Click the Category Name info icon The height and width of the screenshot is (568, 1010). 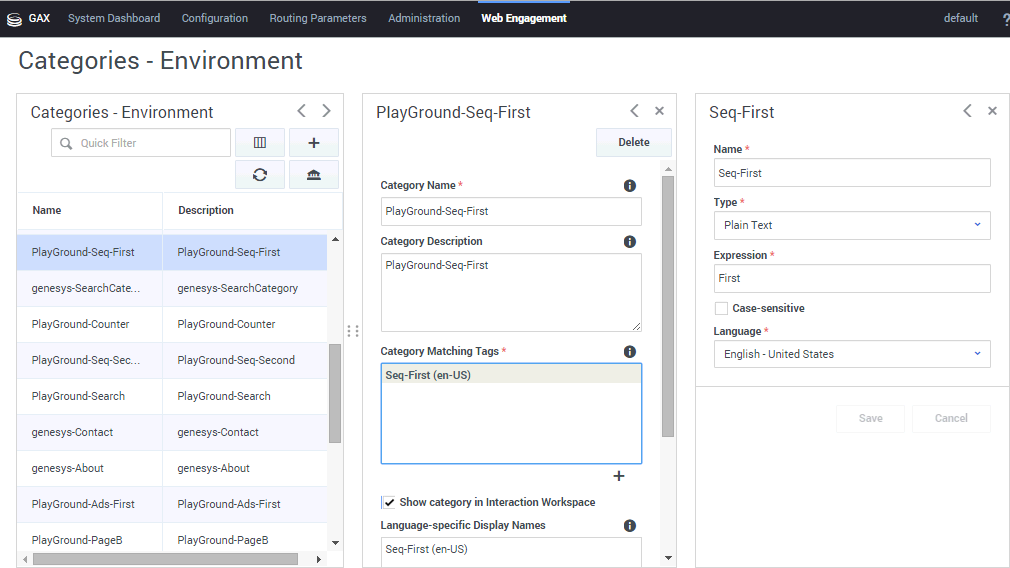[x=630, y=186]
